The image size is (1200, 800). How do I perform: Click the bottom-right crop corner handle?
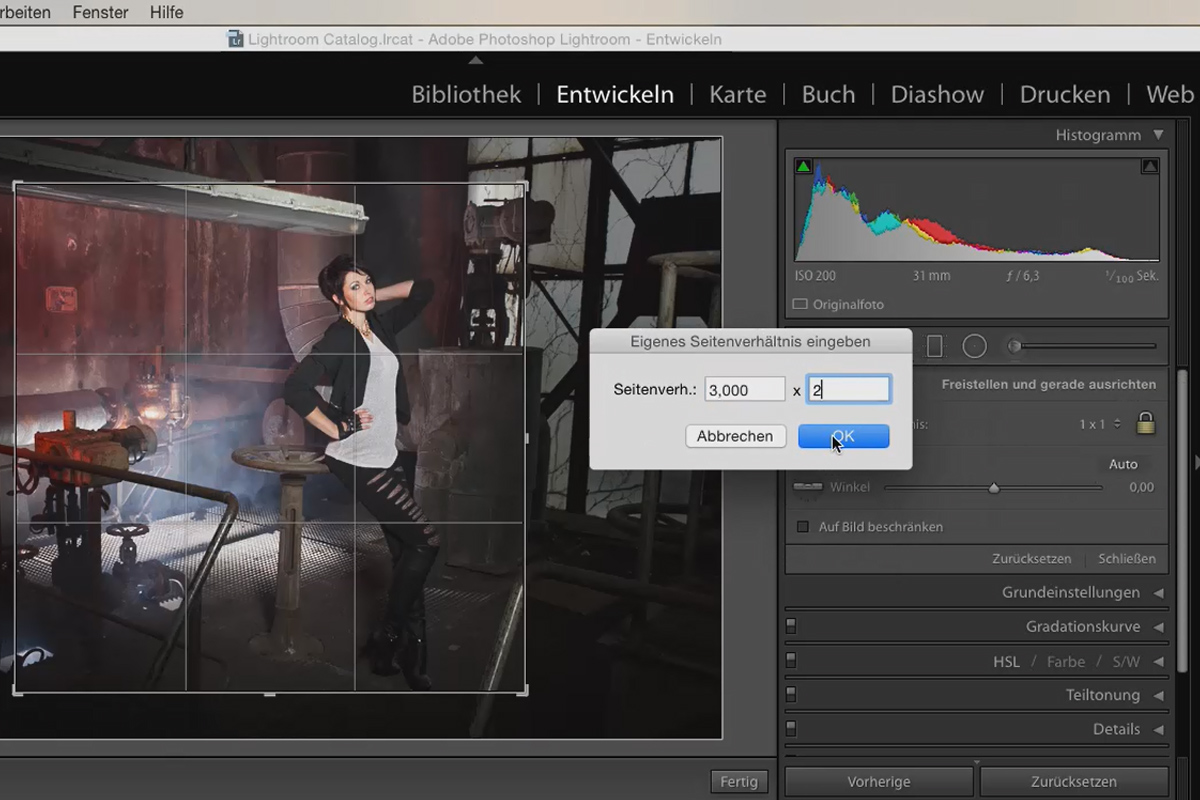click(525, 691)
